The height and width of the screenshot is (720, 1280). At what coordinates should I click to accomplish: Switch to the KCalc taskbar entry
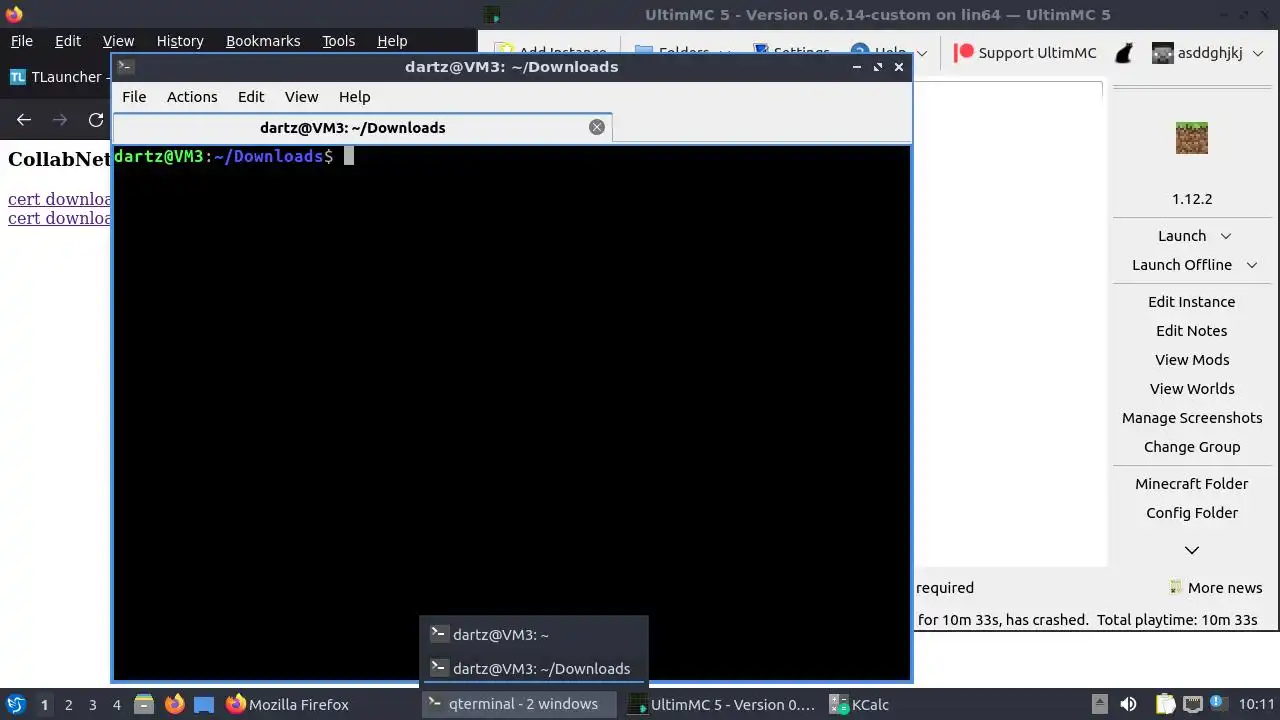pos(860,704)
